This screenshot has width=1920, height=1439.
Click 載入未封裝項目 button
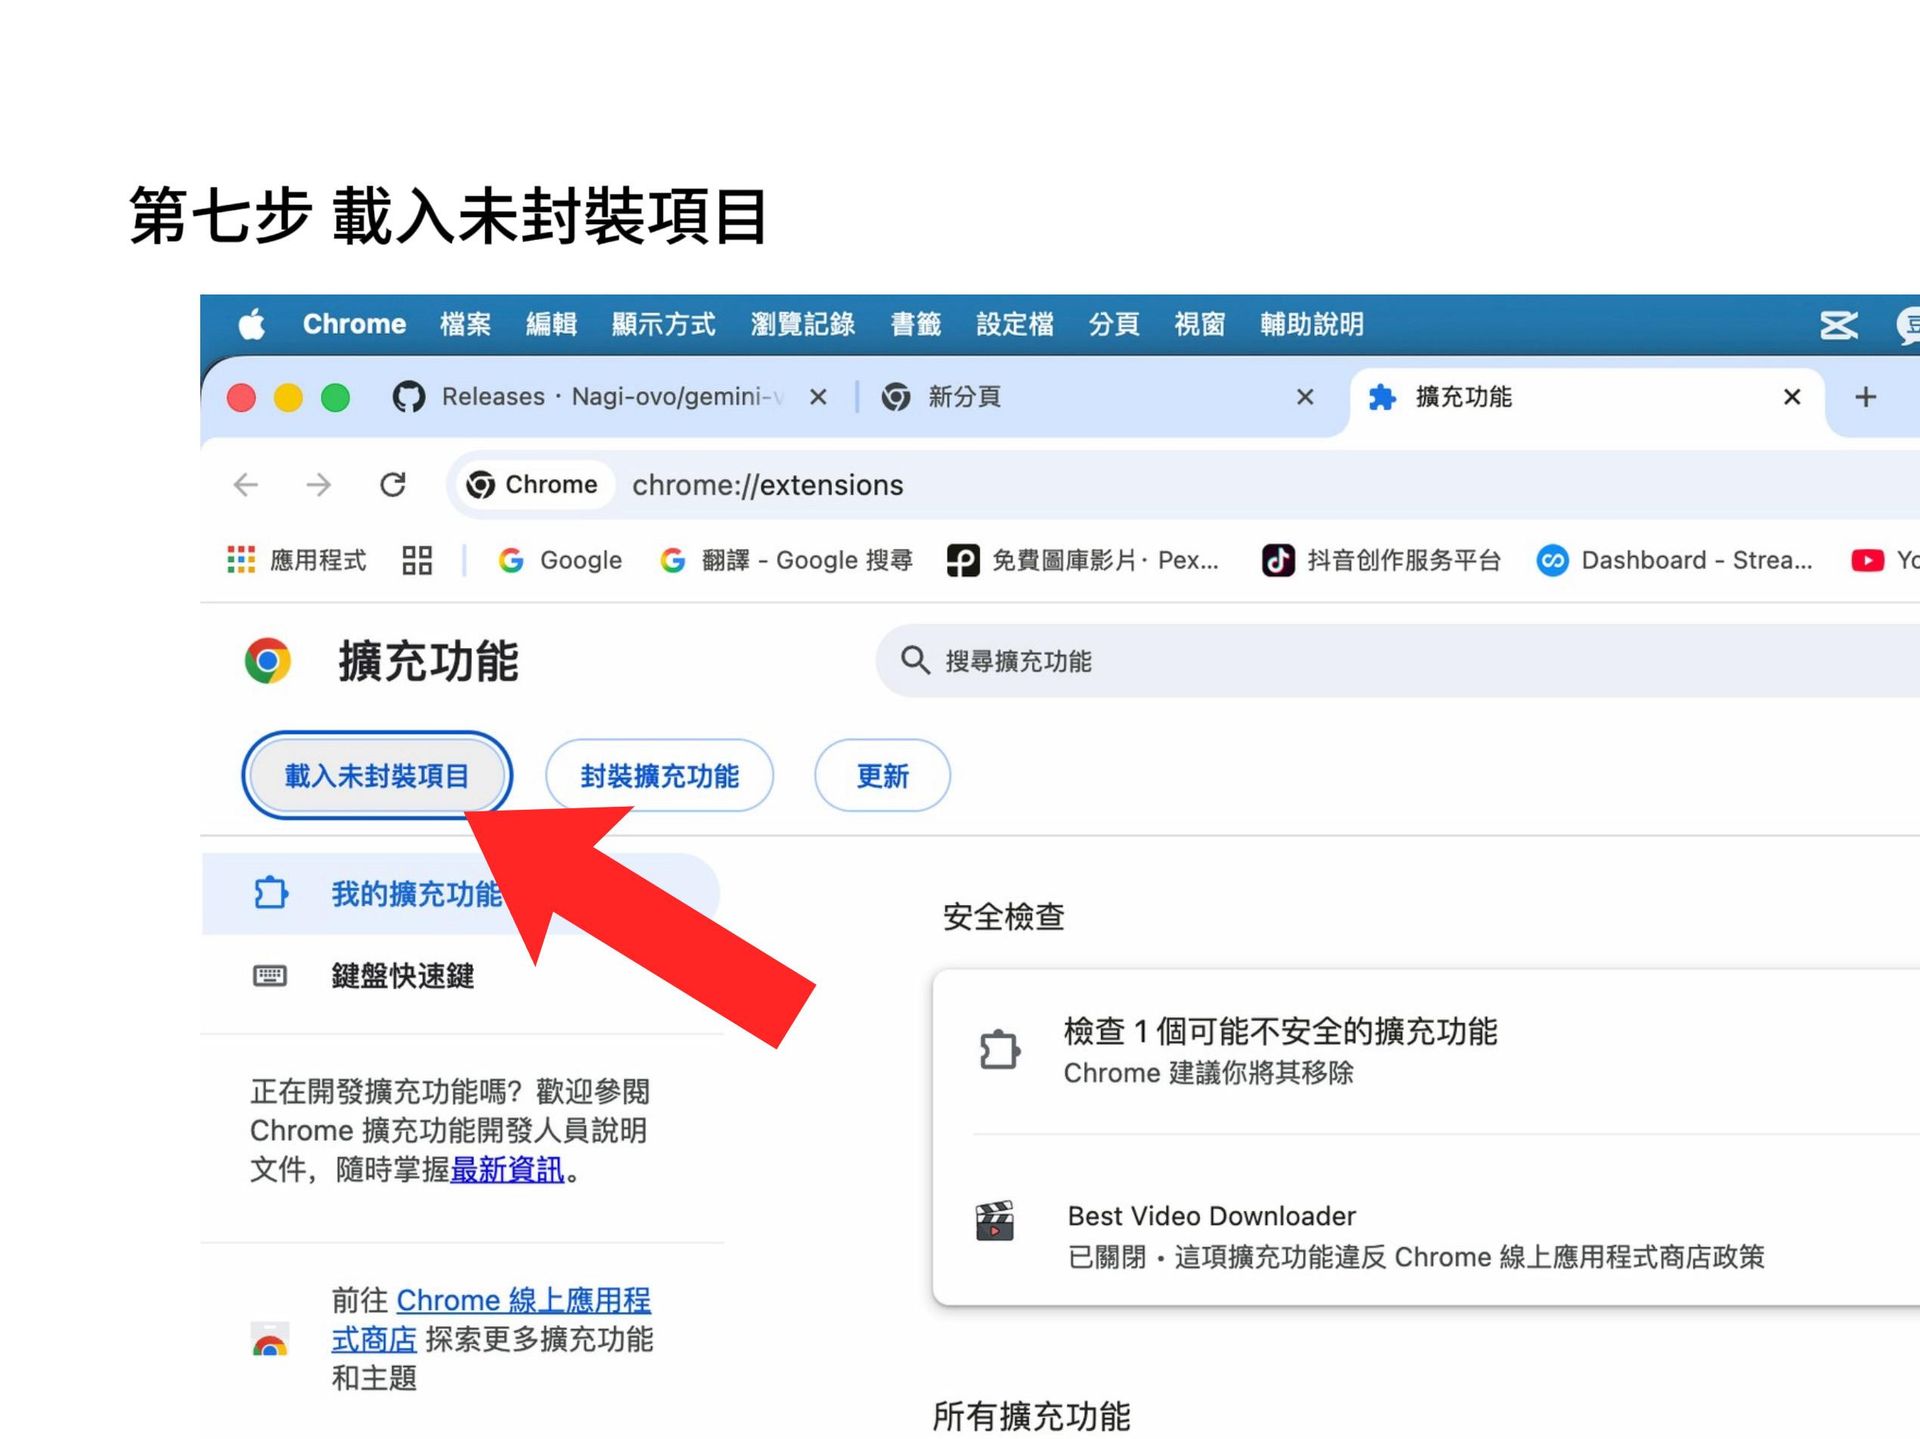[x=377, y=776]
